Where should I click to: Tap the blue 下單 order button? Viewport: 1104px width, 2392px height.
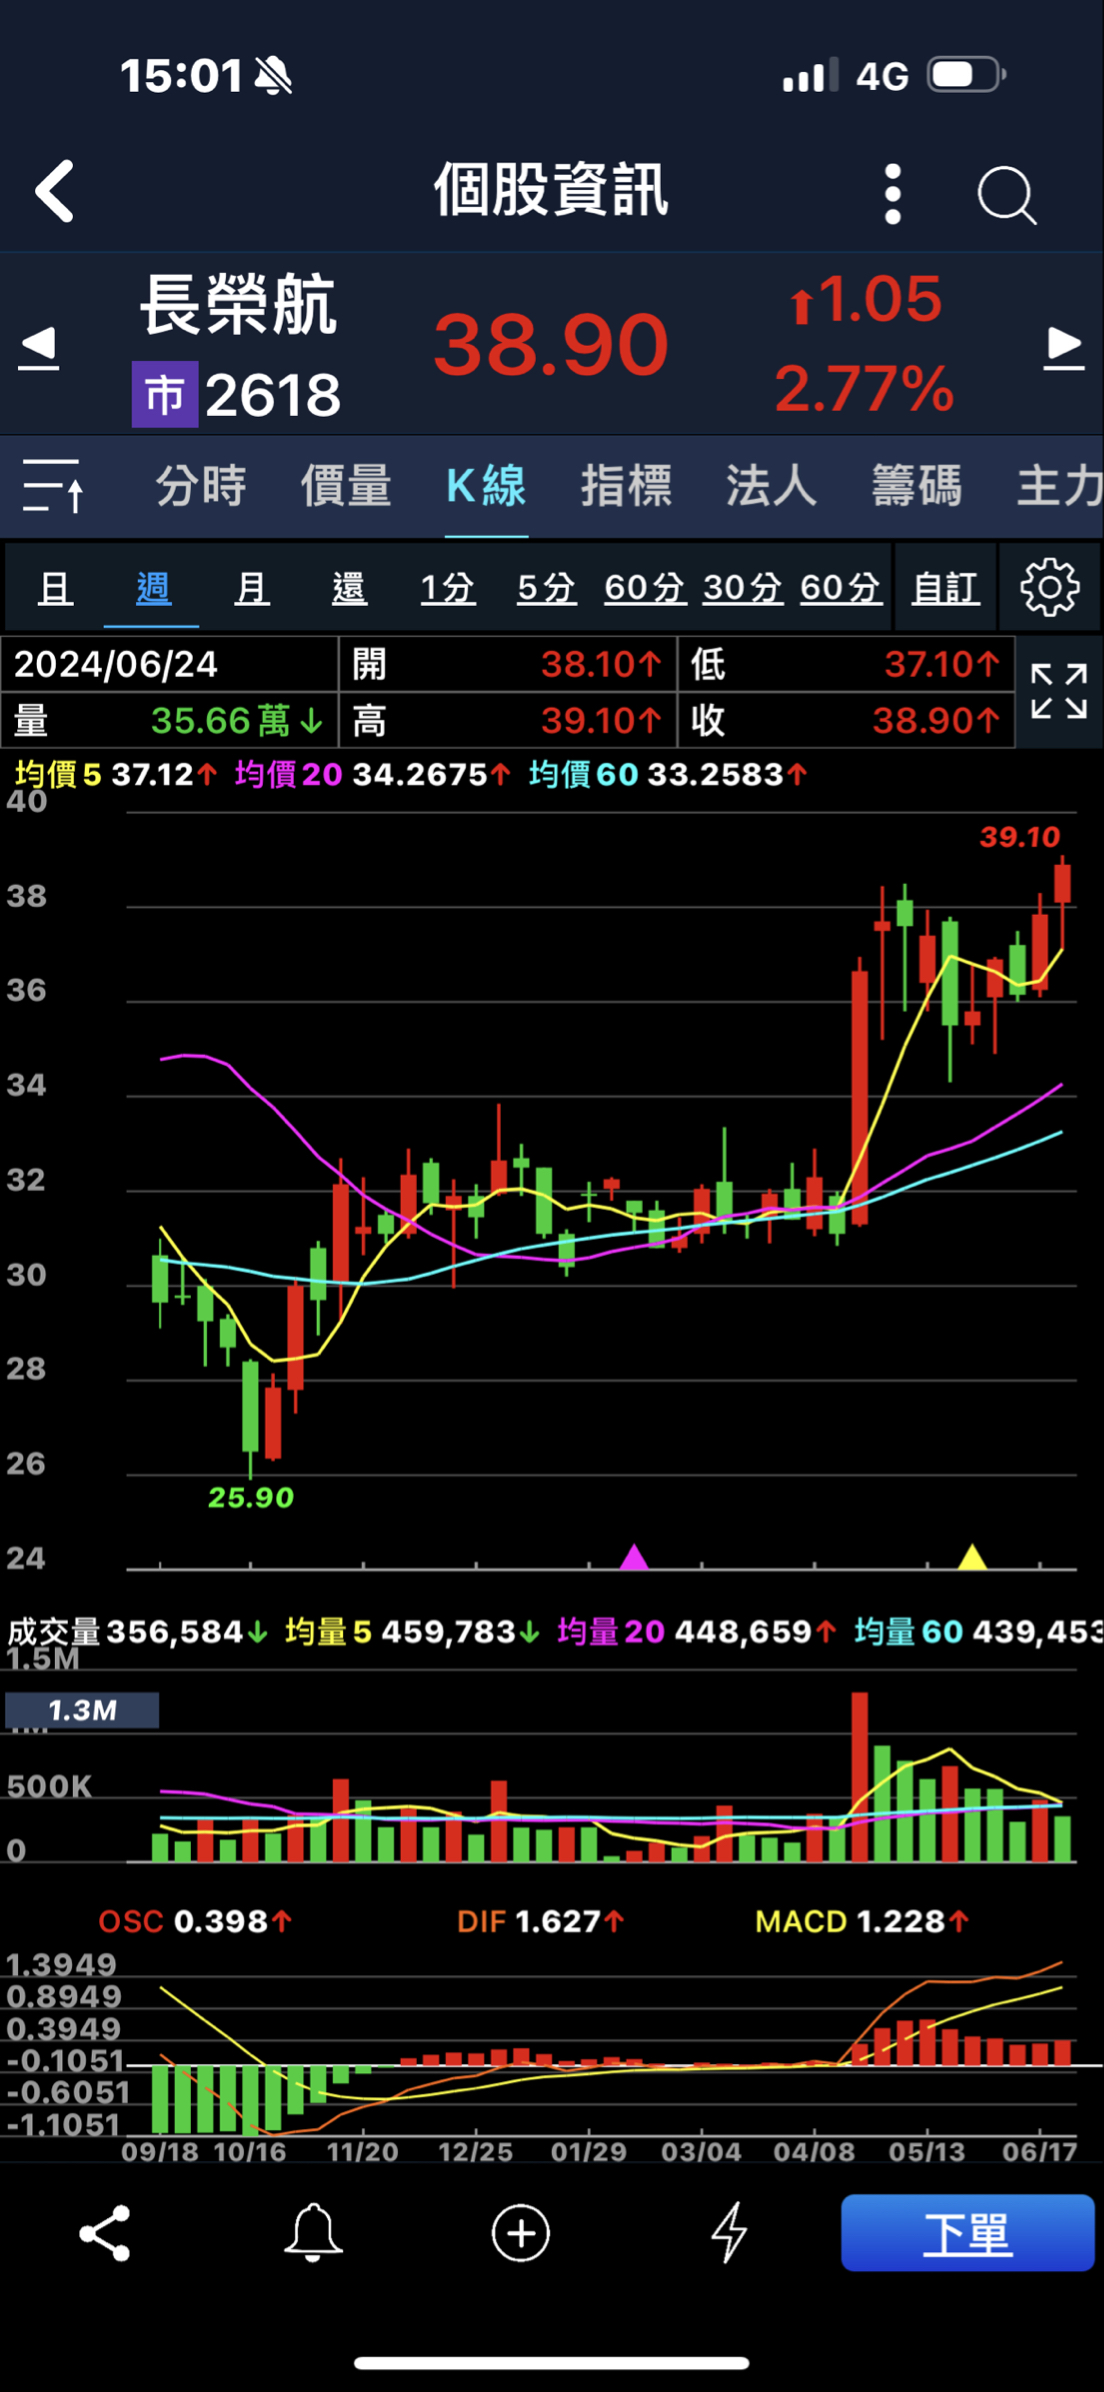(x=967, y=2233)
